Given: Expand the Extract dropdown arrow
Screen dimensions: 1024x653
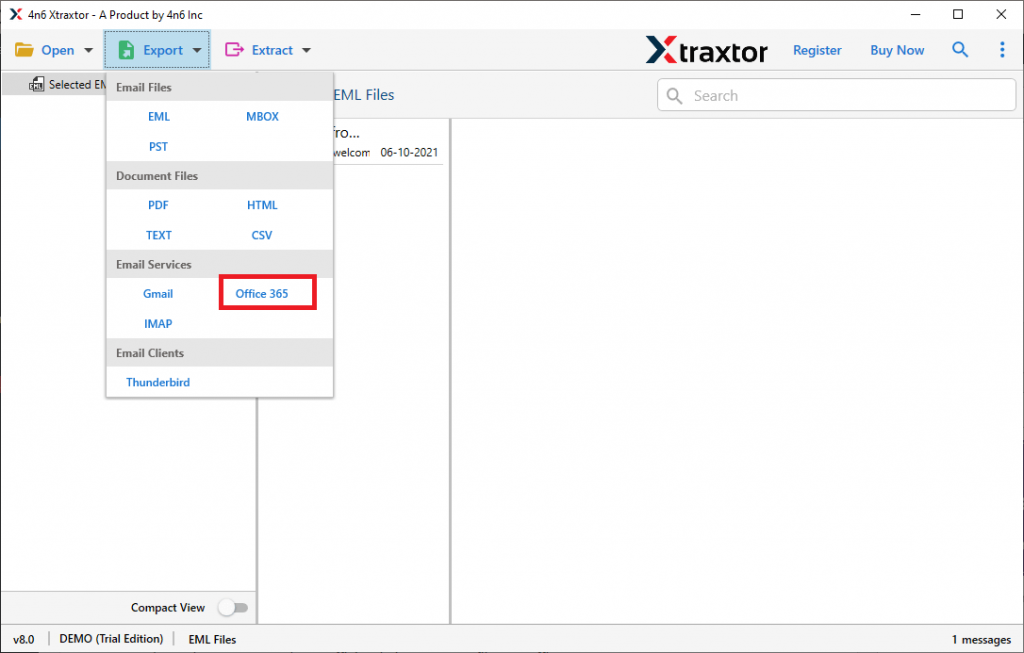Looking at the screenshot, I should coord(305,49).
